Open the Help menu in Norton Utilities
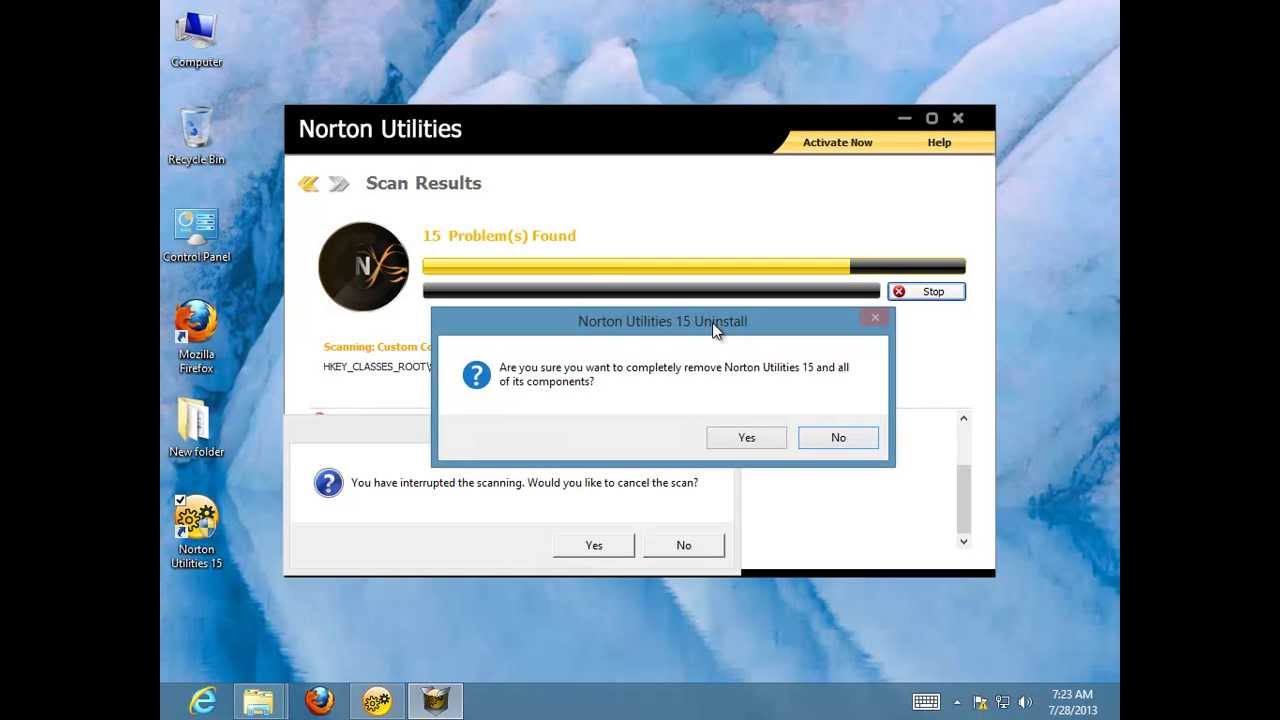Image resolution: width=1280 pixels, height=720 pixels. point(939,143)
